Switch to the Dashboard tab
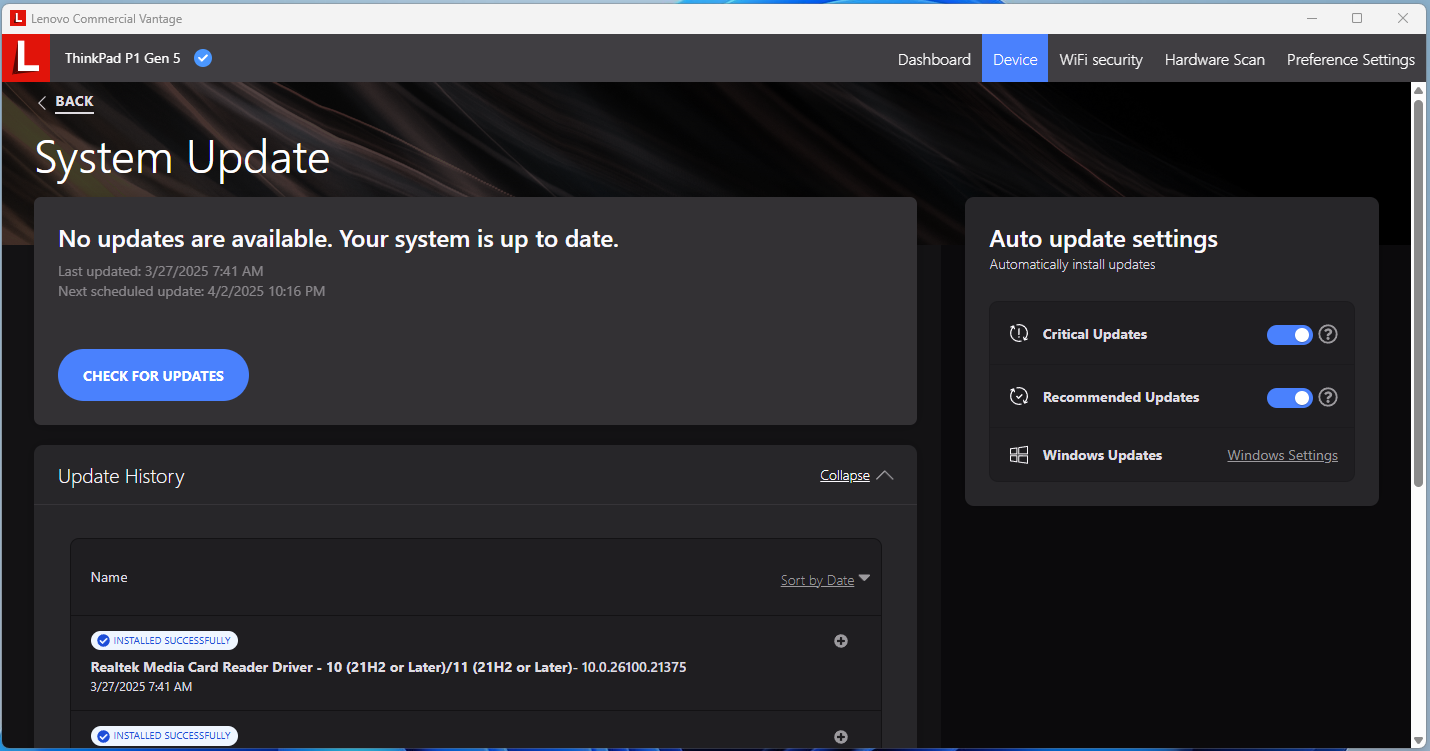The height and width of the screenshot is (751, 1430). 934,59
